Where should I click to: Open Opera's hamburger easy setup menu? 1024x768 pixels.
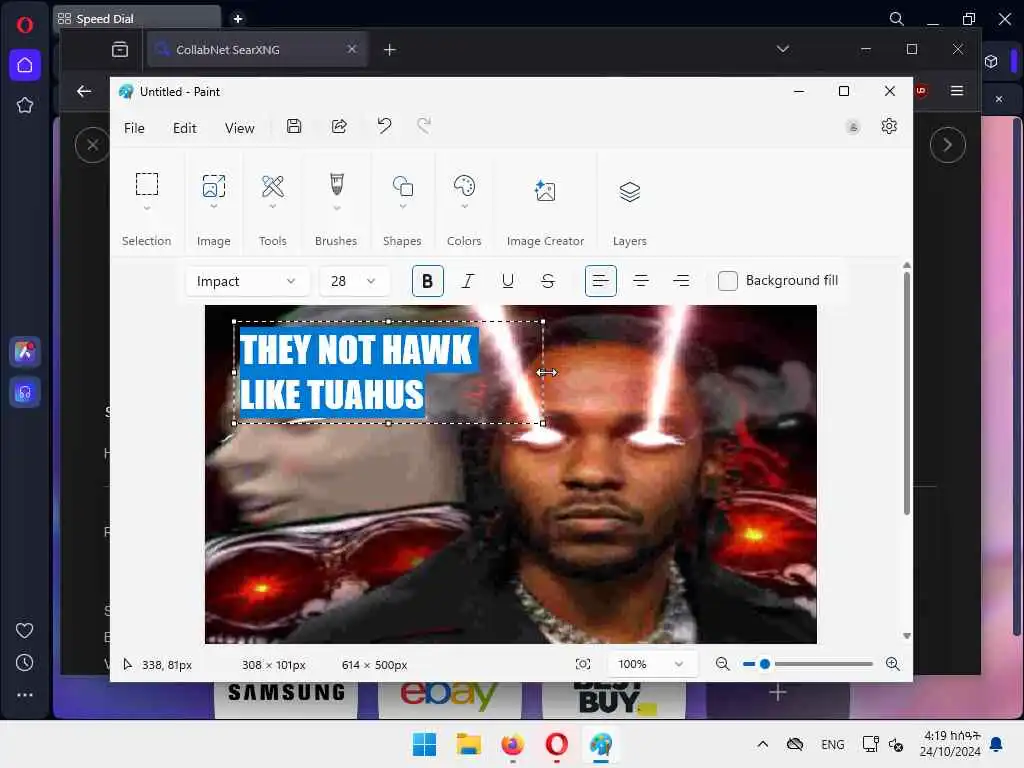957,91
